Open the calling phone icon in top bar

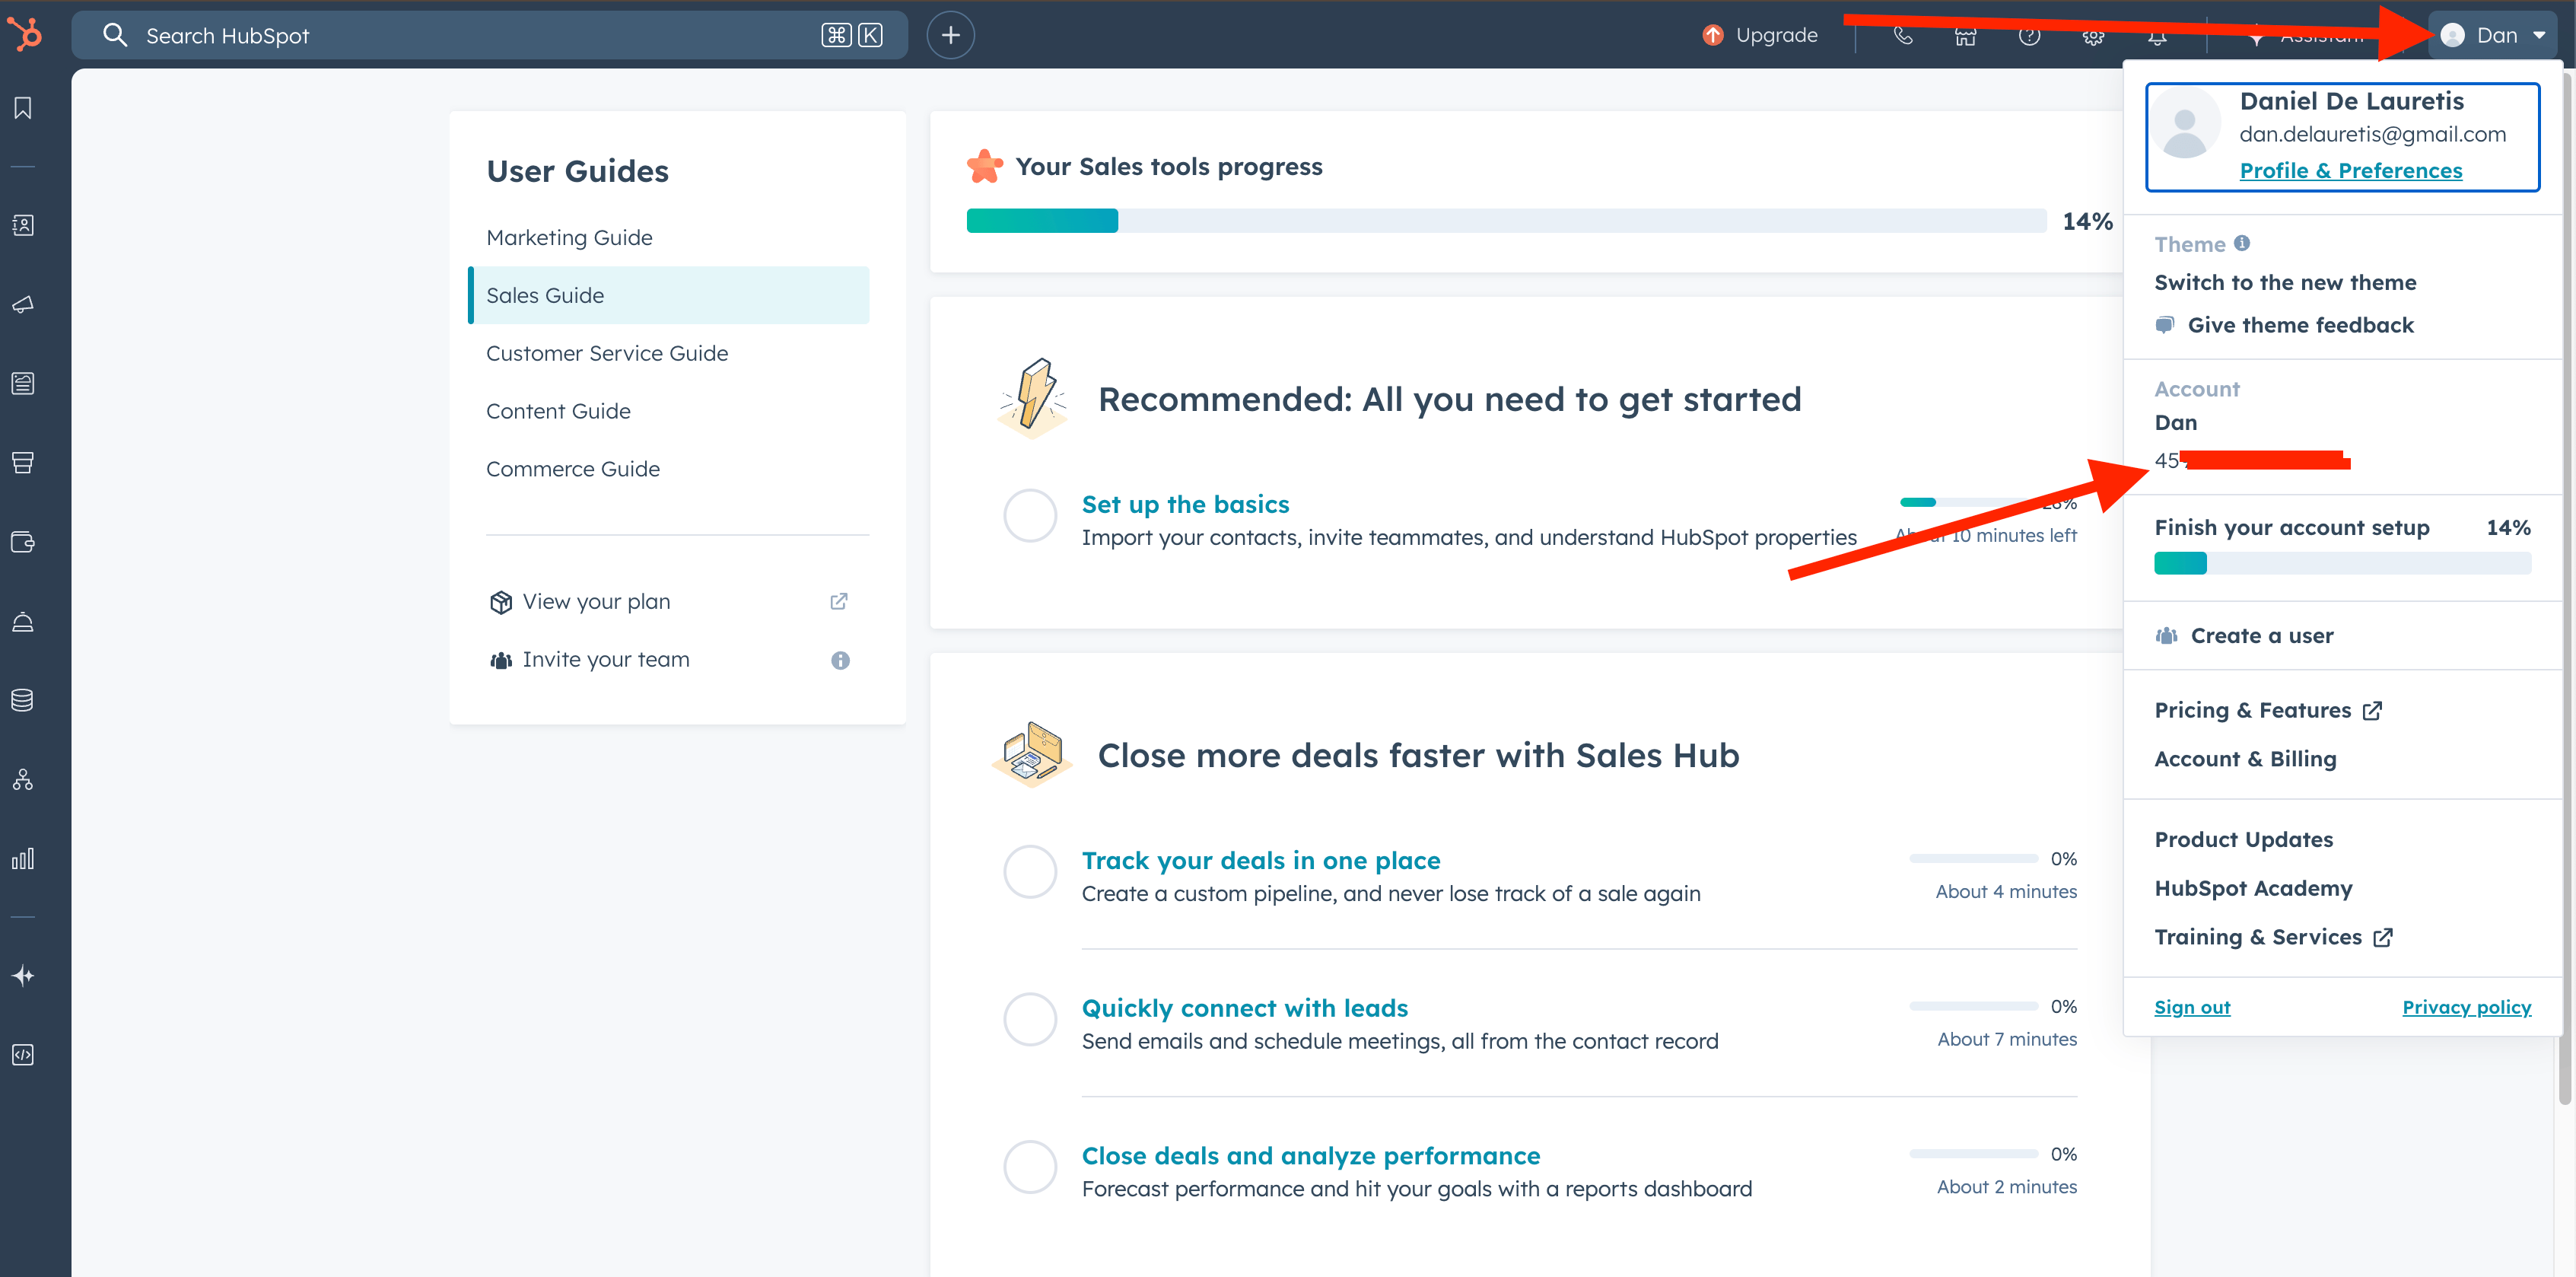click(1903, 35)
